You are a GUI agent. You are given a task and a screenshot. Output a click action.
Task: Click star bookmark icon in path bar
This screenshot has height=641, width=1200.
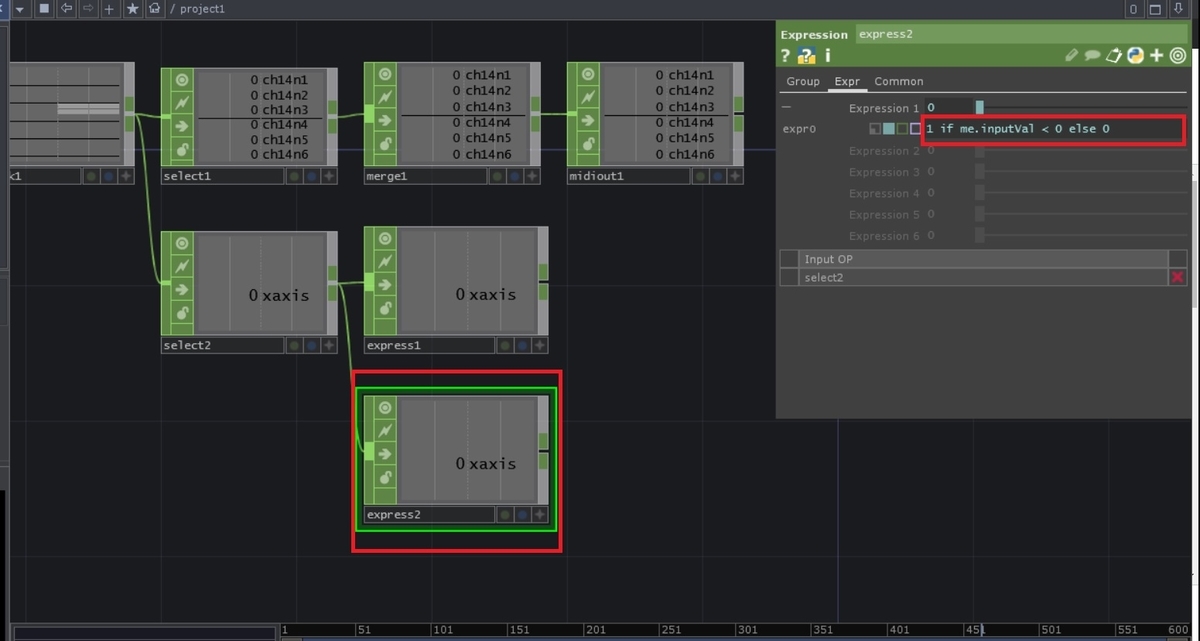coord(132,9)
